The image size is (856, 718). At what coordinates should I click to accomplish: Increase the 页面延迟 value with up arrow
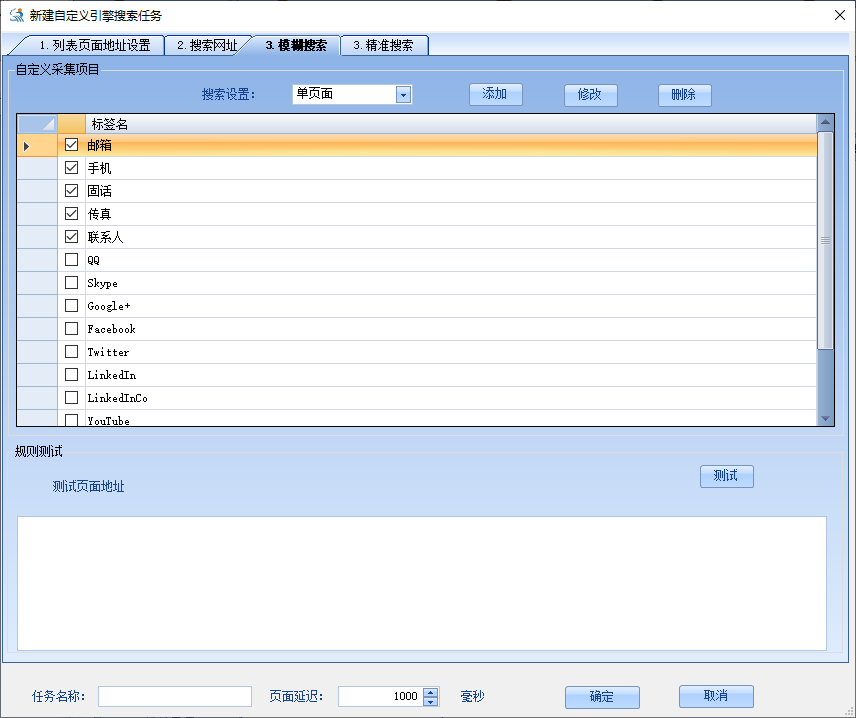(x=431, y=692)
